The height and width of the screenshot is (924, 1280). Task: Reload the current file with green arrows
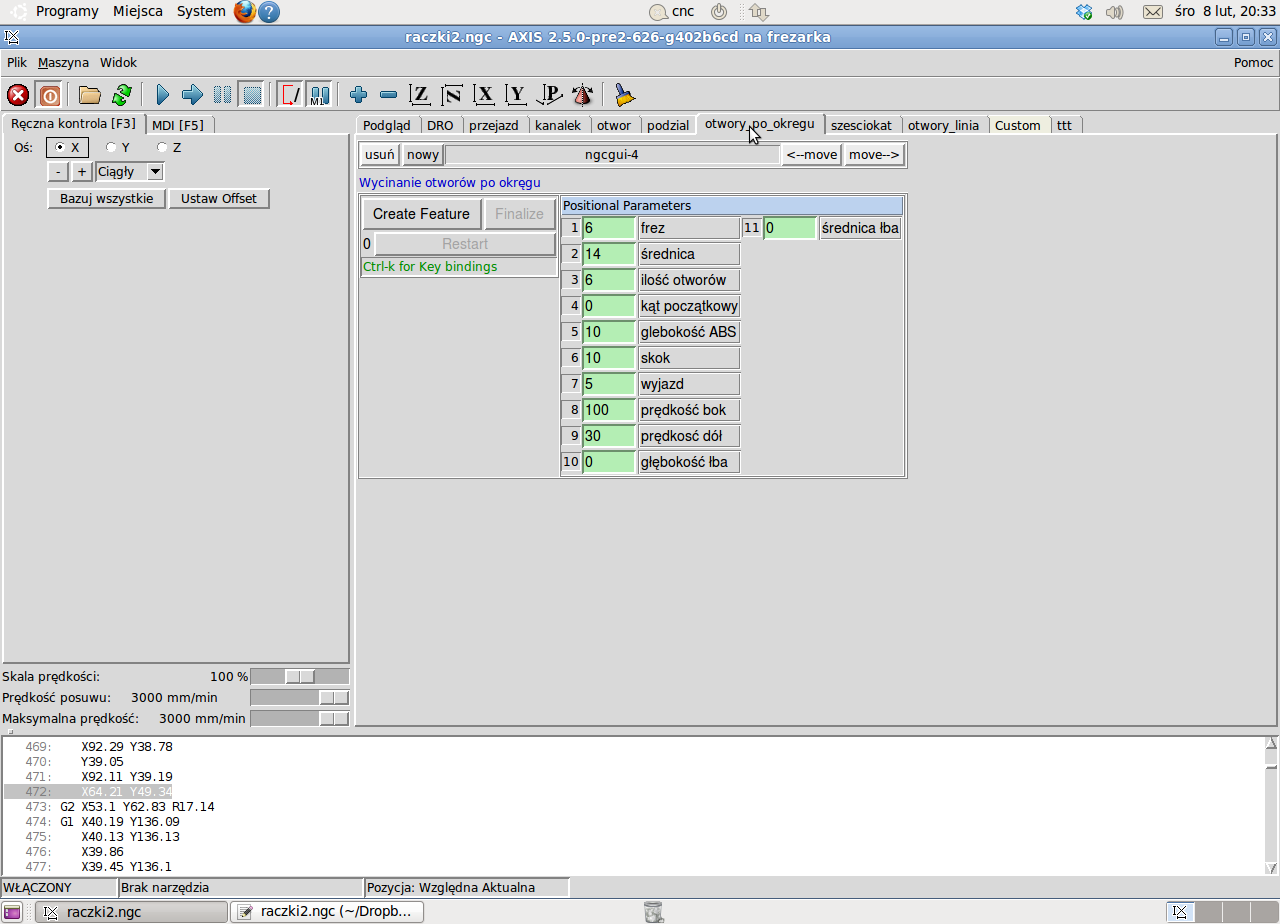click(x=121, y=95)
